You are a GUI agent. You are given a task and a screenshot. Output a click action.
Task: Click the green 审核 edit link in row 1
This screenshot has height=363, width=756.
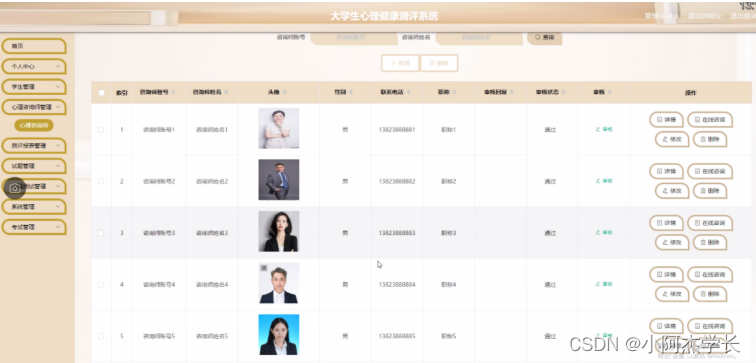pyautogui.click(x=604, y=129)
